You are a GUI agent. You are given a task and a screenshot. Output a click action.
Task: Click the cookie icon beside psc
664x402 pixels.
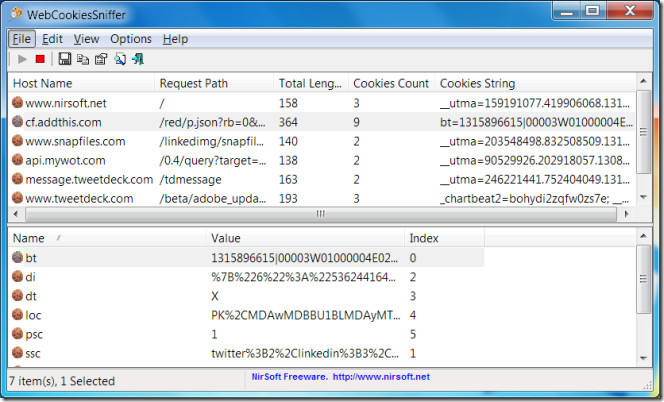tap(17, 333)
